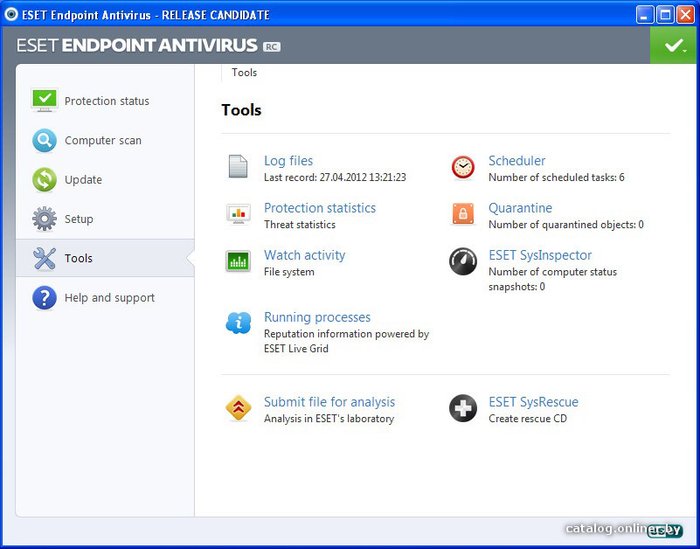Click the Watch activity green graph icon
700x549 pixels.
click(238, 262)
